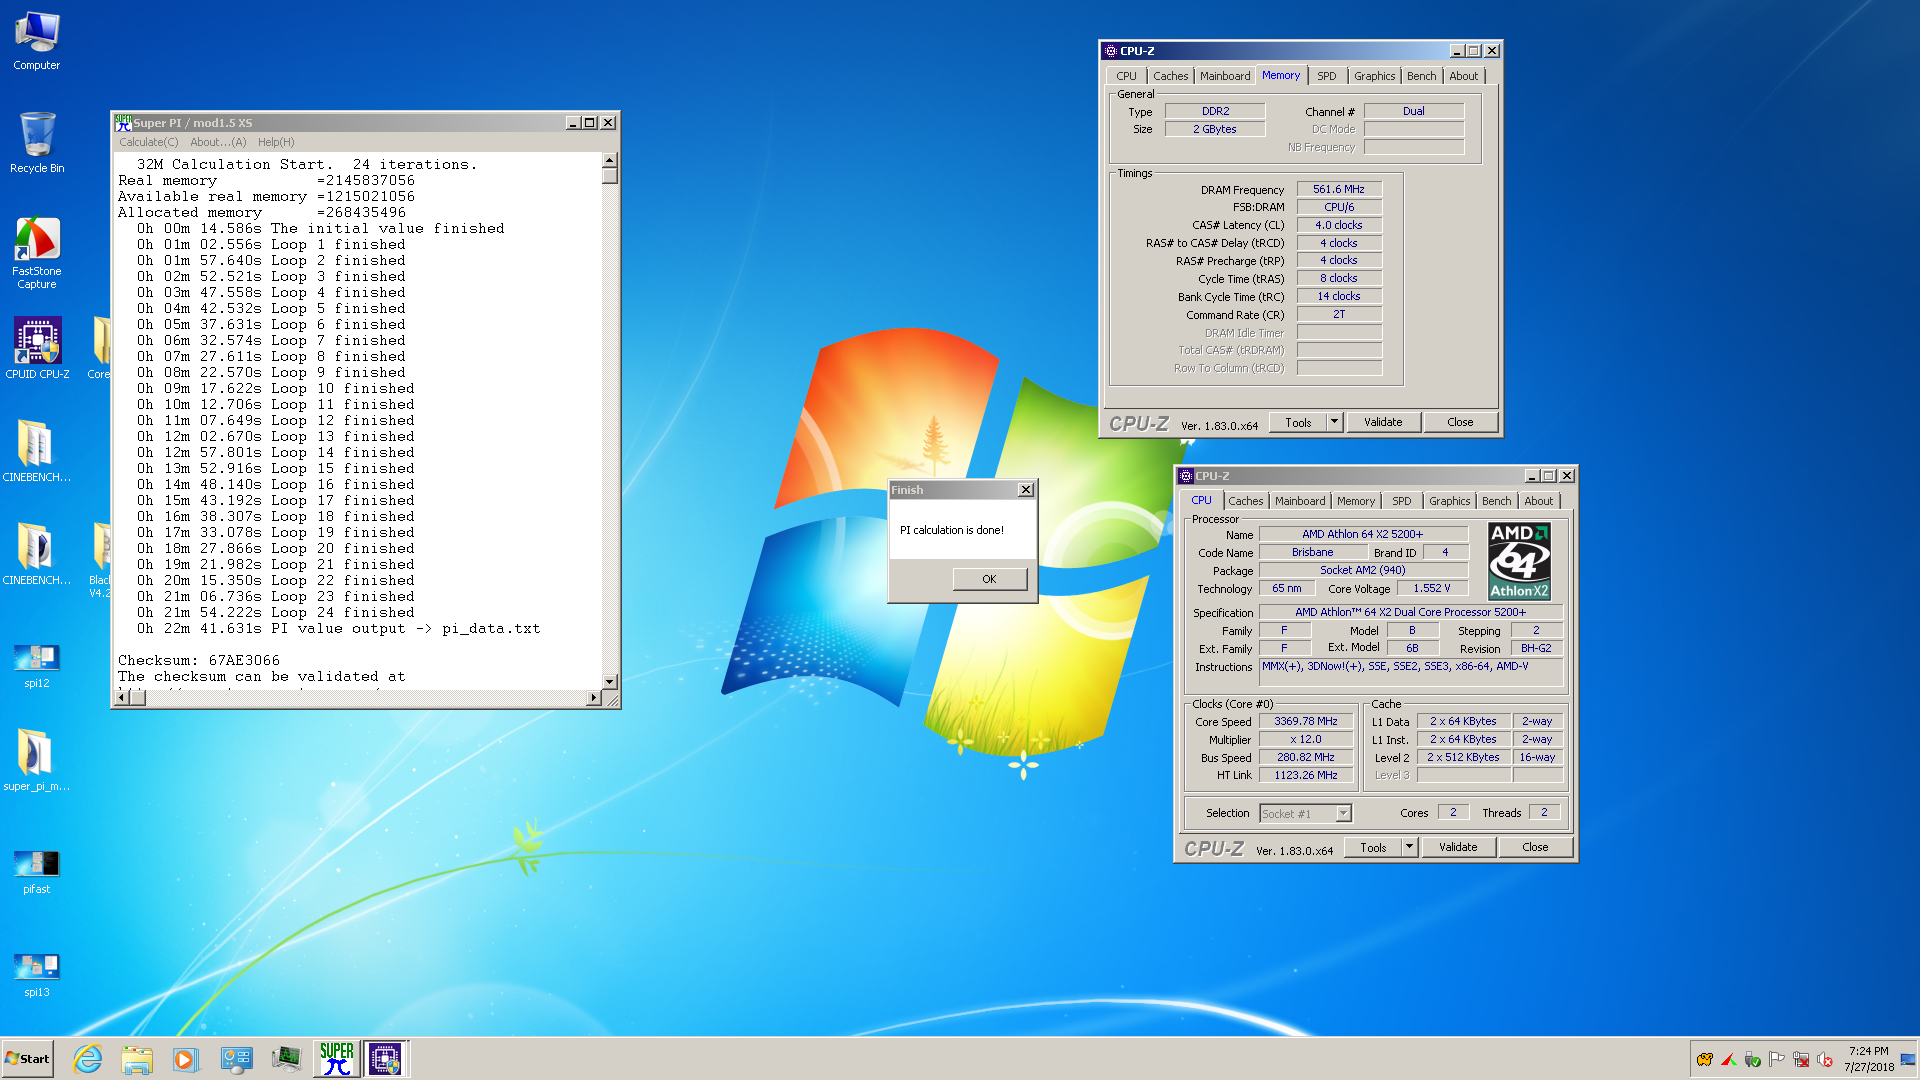Switch to Caches tab in lower CPU-Z window
This screenshot has width=1920, height=1080.
pyautogui.click(x=1246, y=501)
